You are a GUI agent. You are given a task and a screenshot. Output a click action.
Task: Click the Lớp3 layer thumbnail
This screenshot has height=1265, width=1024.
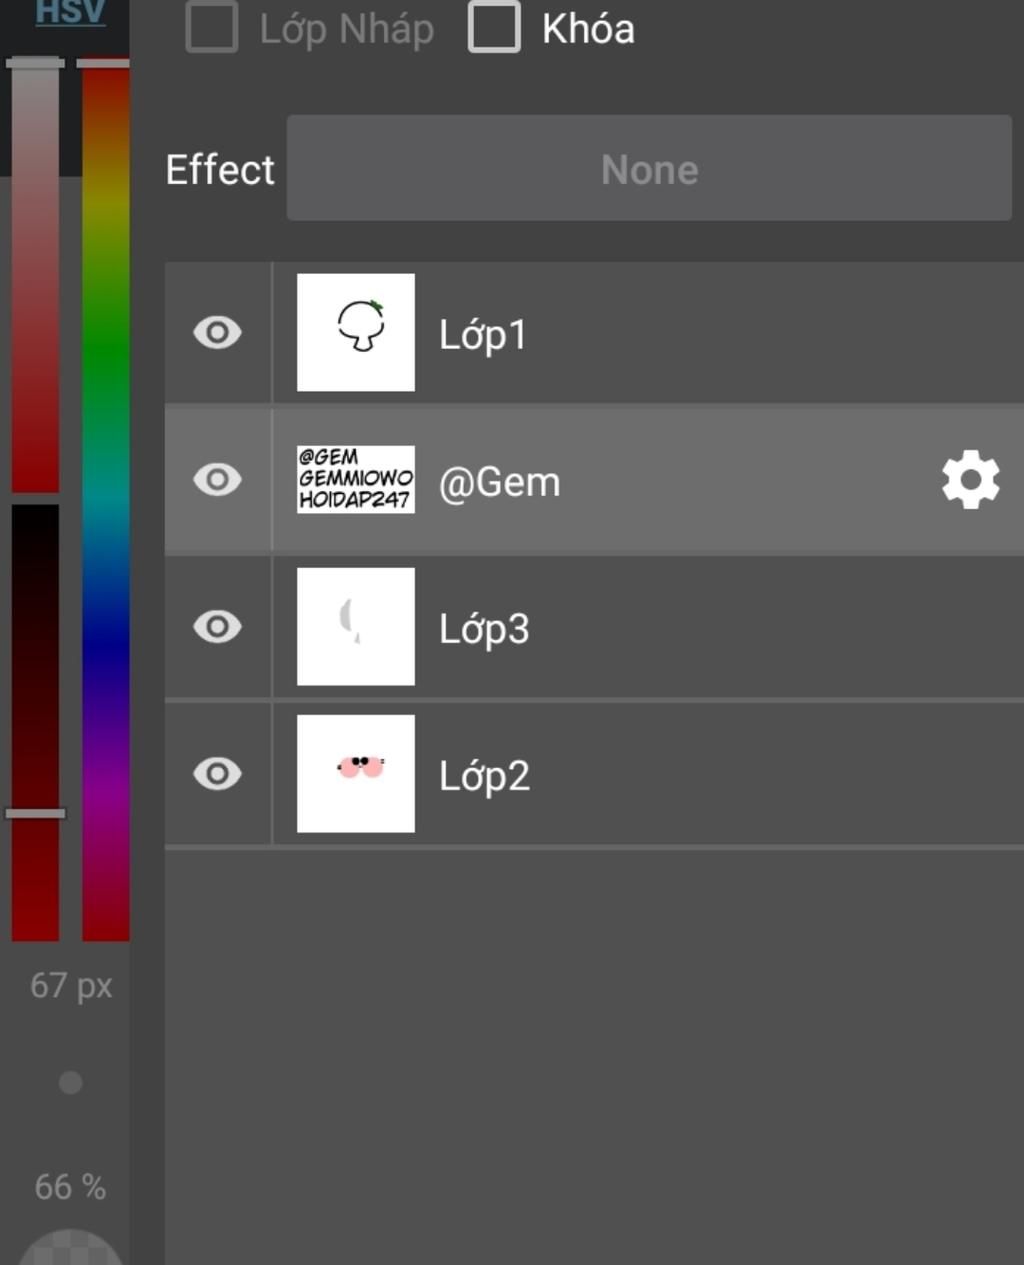click(356, 627)
